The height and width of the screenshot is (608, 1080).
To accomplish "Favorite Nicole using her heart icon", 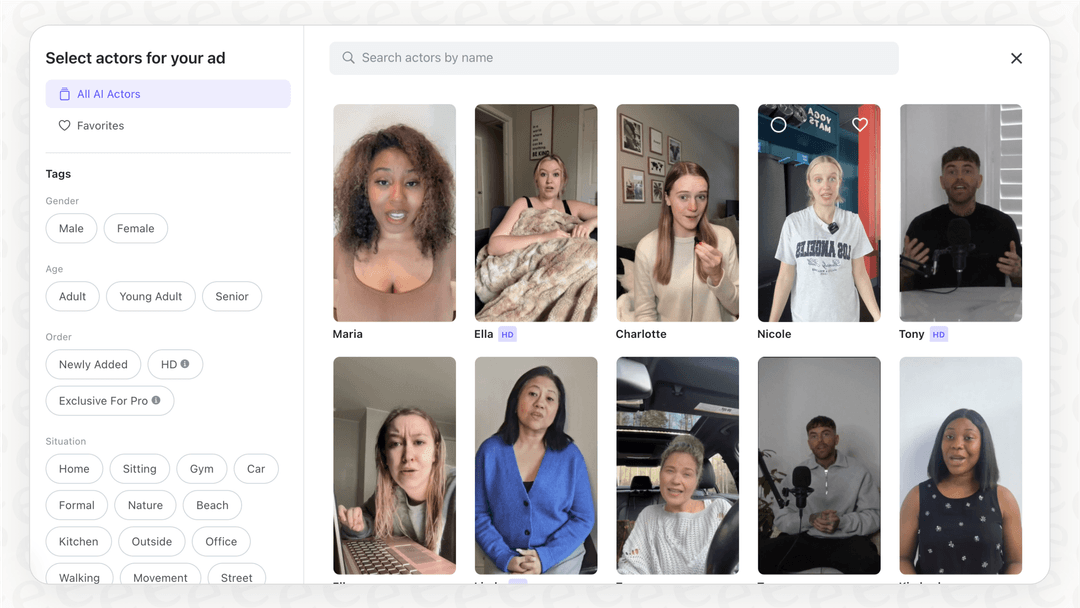I will [860, 124].
